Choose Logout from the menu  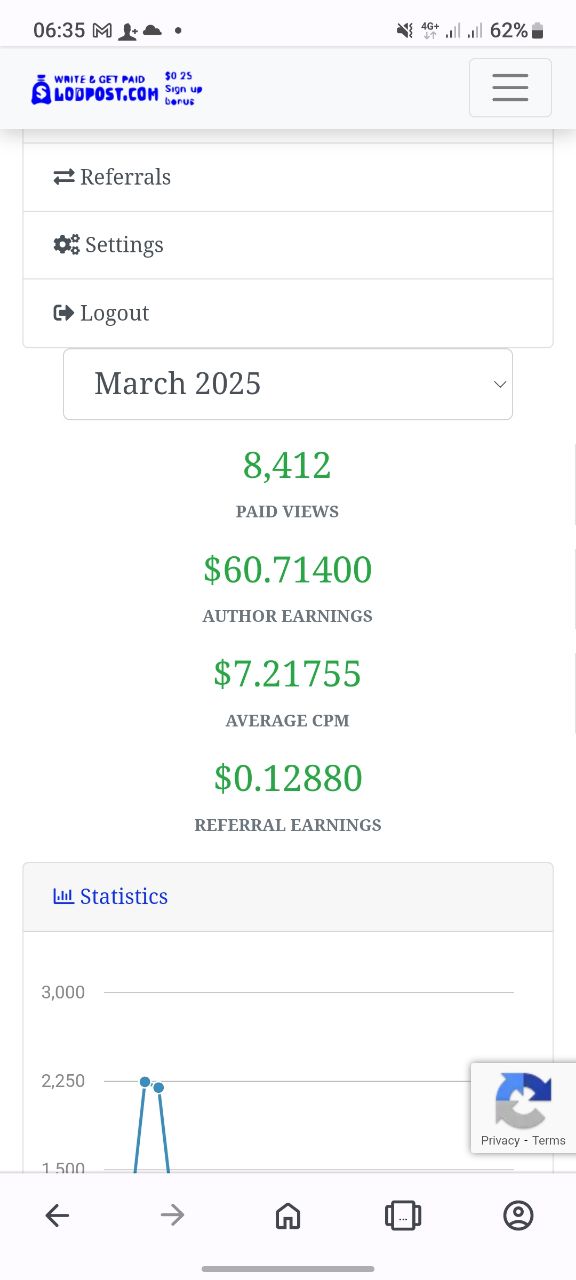point(288,313)
